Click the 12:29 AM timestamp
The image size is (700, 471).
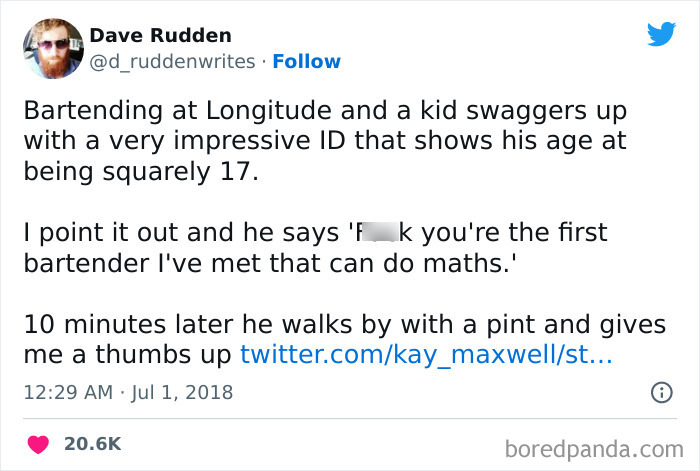click(65, 393)
